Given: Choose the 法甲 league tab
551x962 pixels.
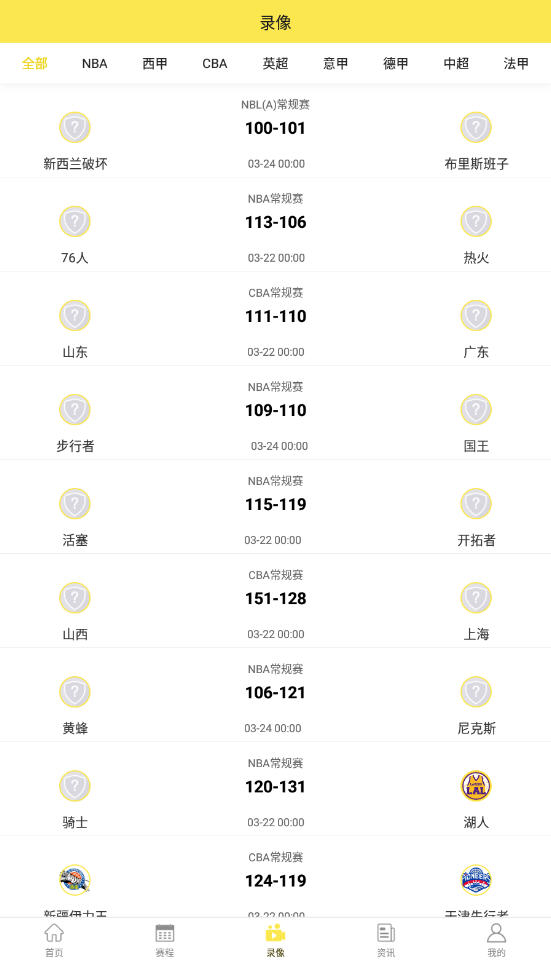Looking at the screenshot, I should point(516,63).
